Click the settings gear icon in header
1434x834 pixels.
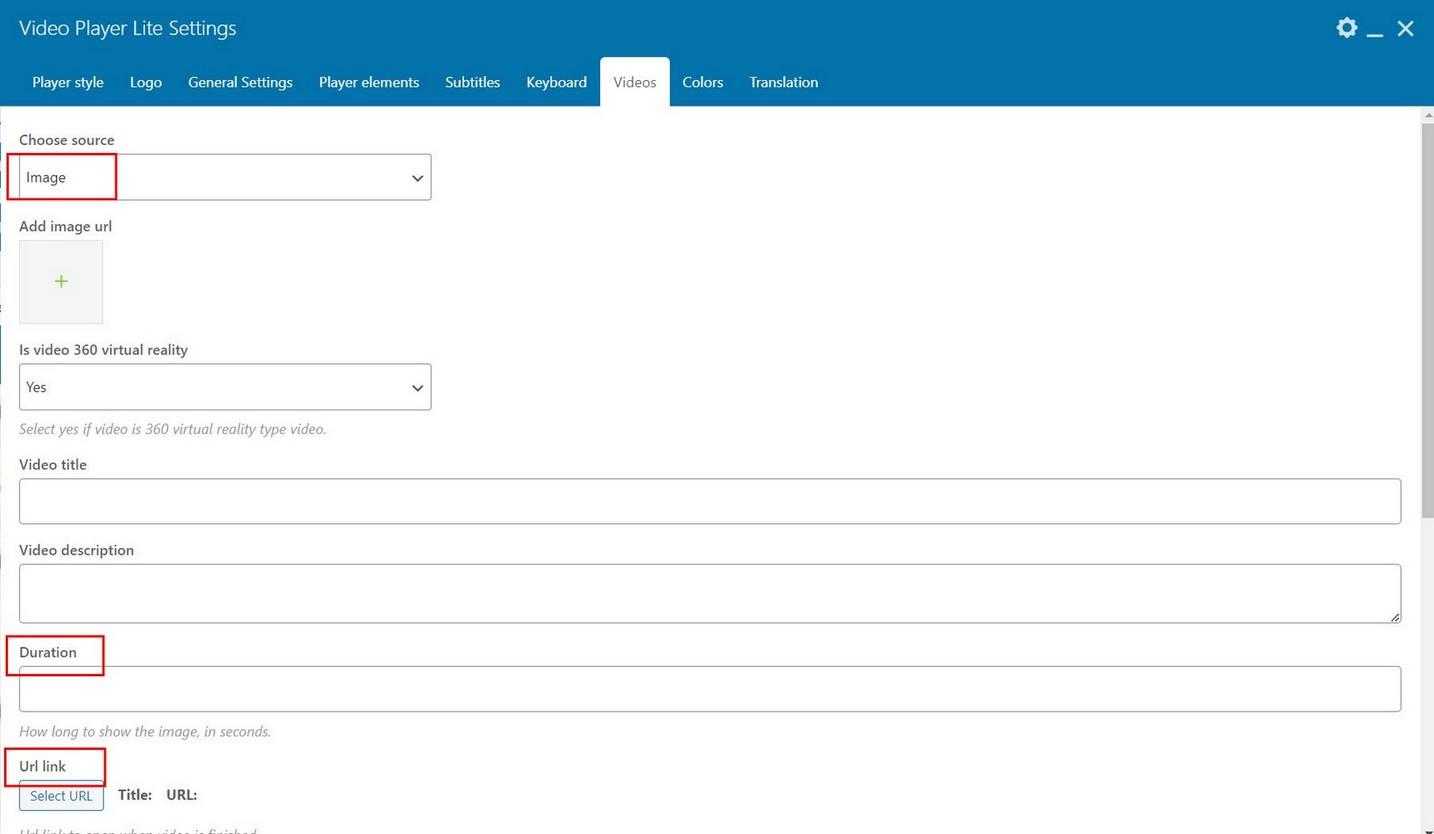click(1347, 28)
